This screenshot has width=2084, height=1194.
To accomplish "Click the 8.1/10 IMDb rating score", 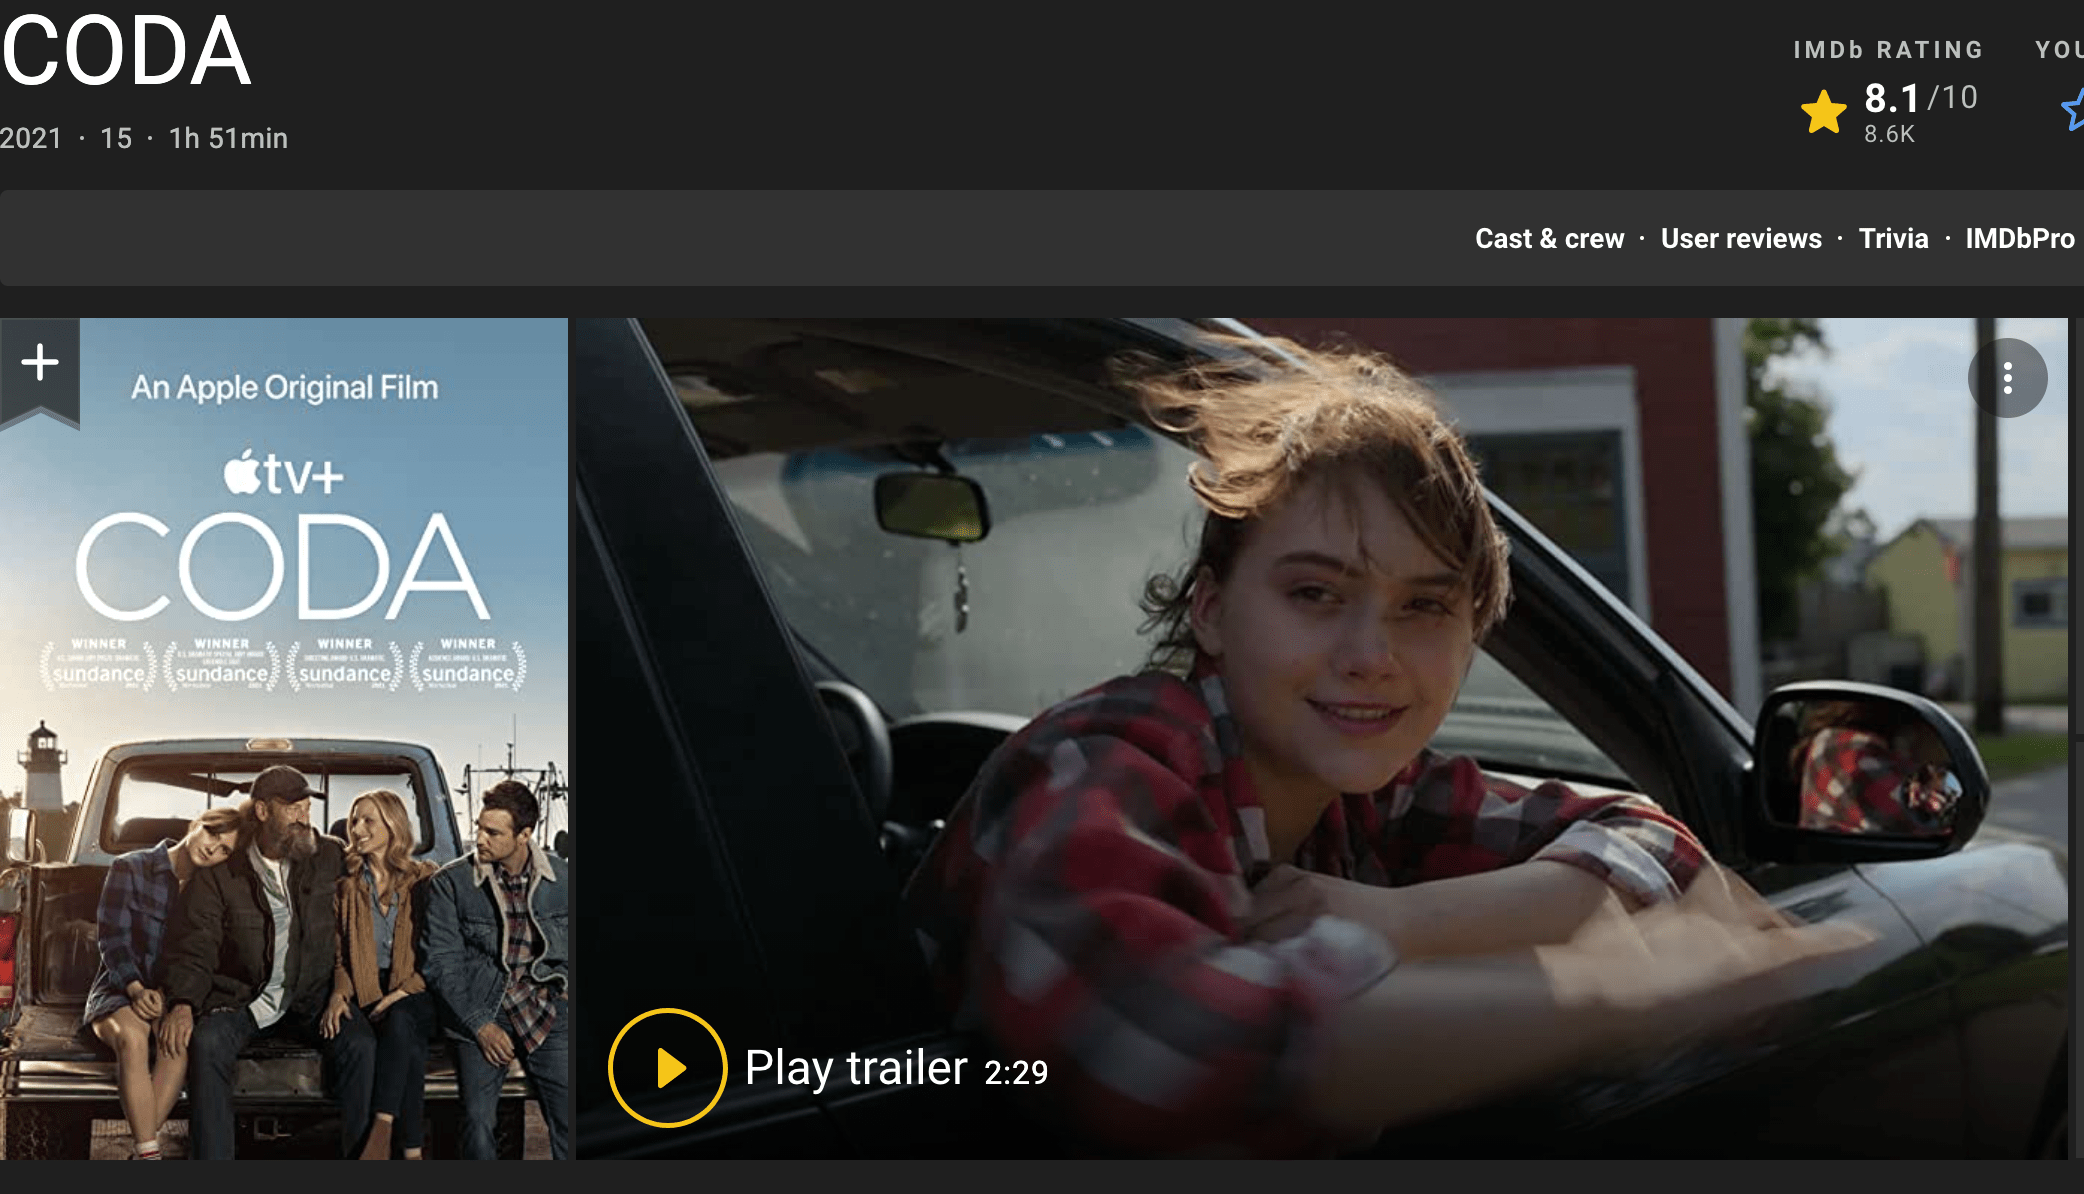I will pos(1920,98).
